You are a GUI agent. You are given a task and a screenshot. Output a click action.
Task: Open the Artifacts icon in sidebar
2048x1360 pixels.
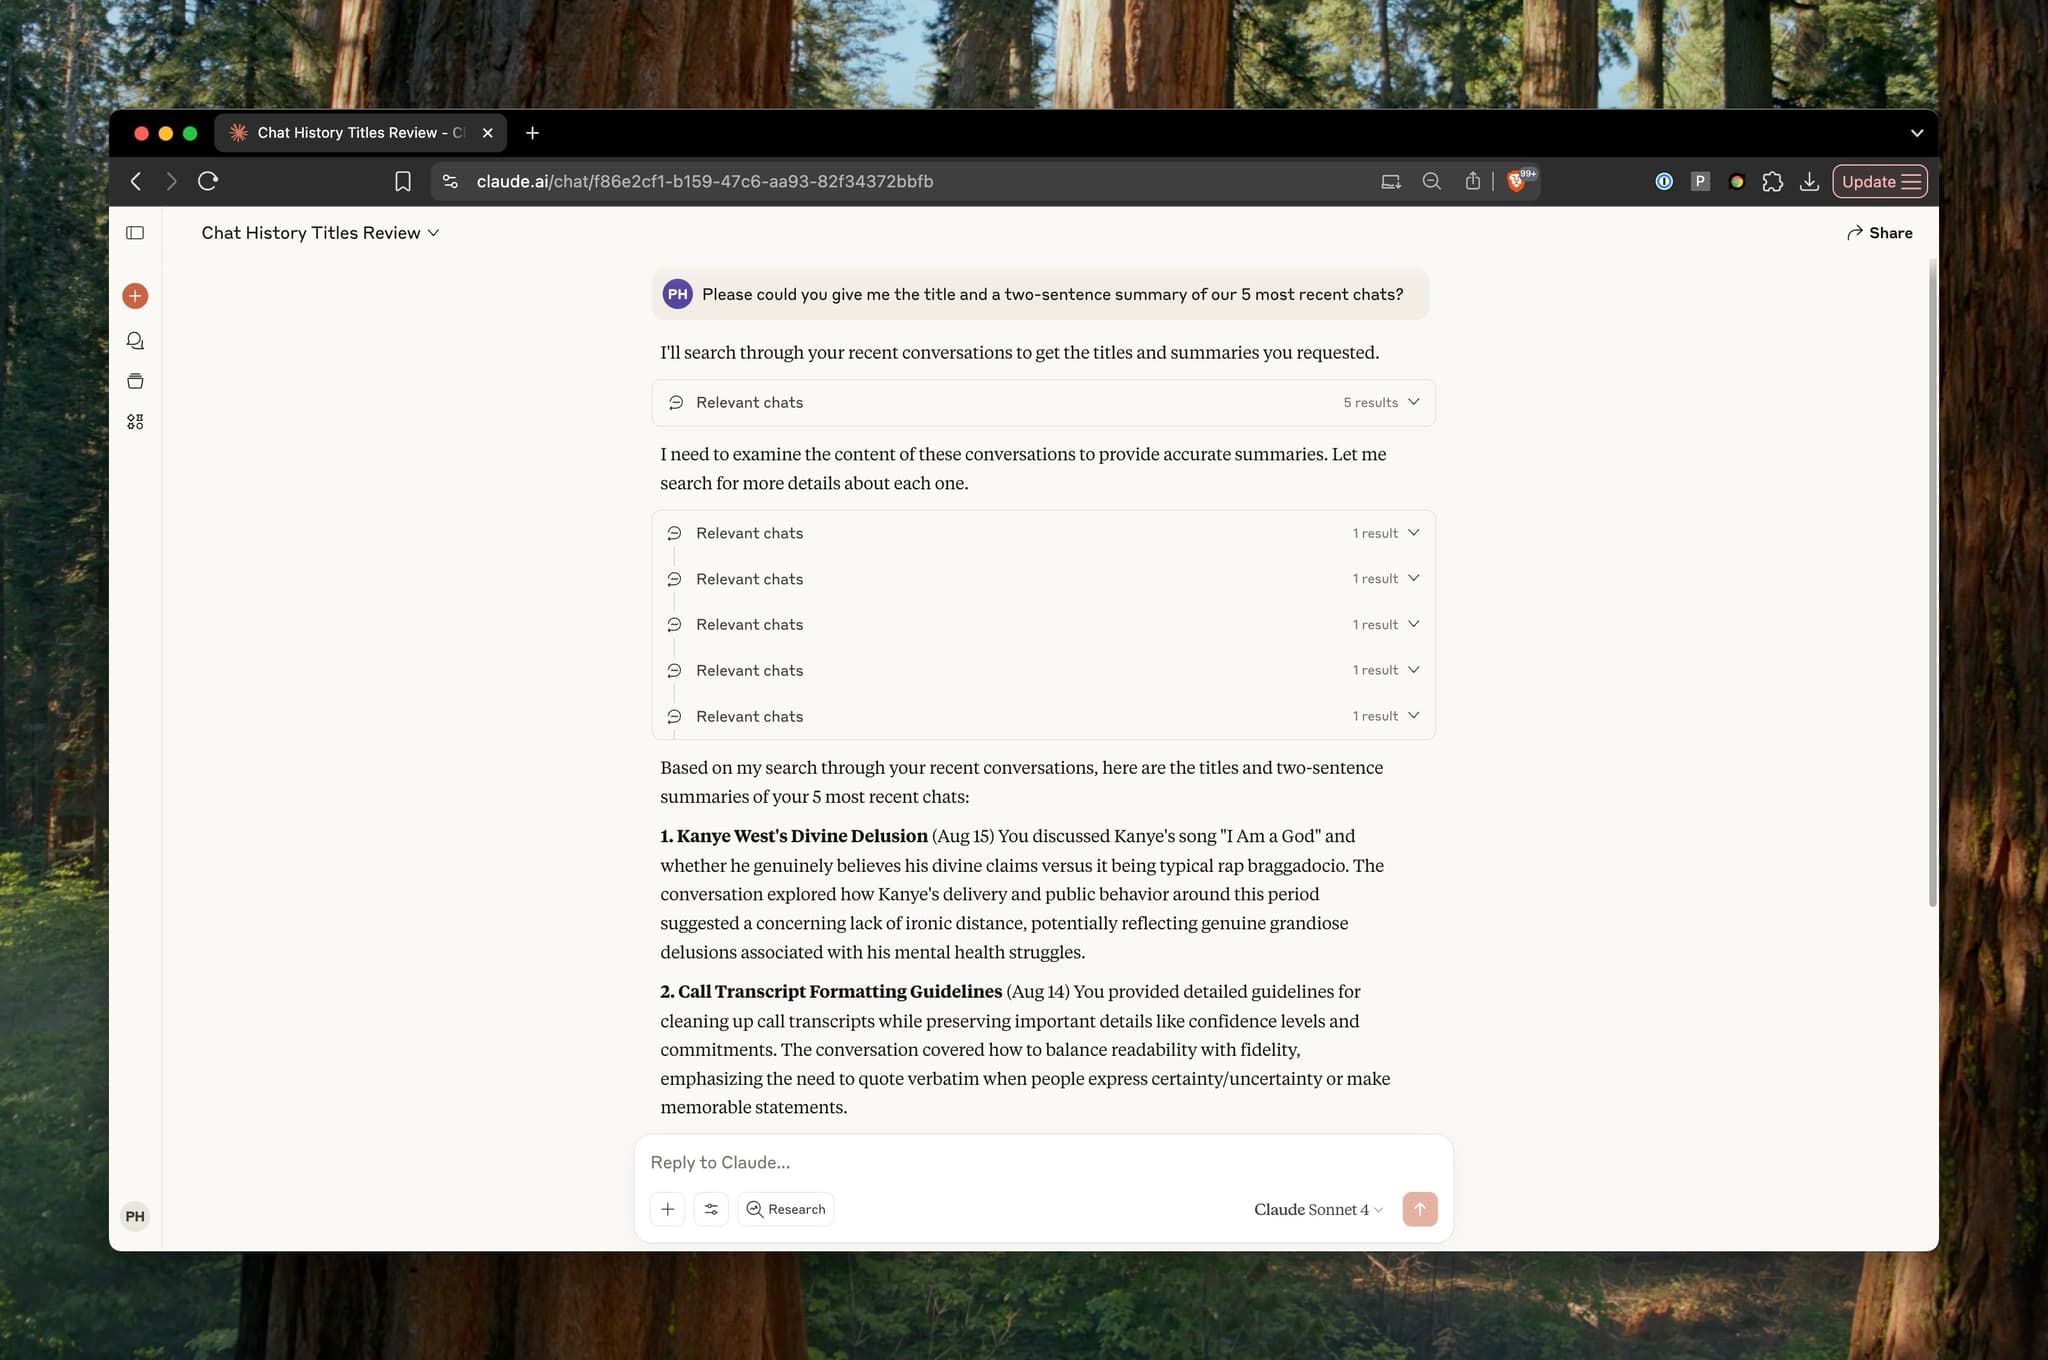tap(135, 422)
